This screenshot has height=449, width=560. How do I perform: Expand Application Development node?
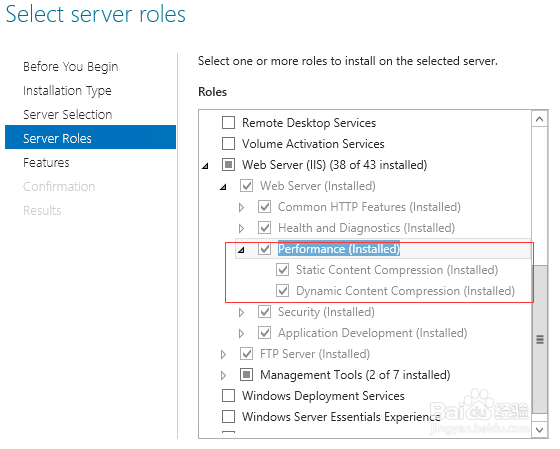(x=241, y=334)
